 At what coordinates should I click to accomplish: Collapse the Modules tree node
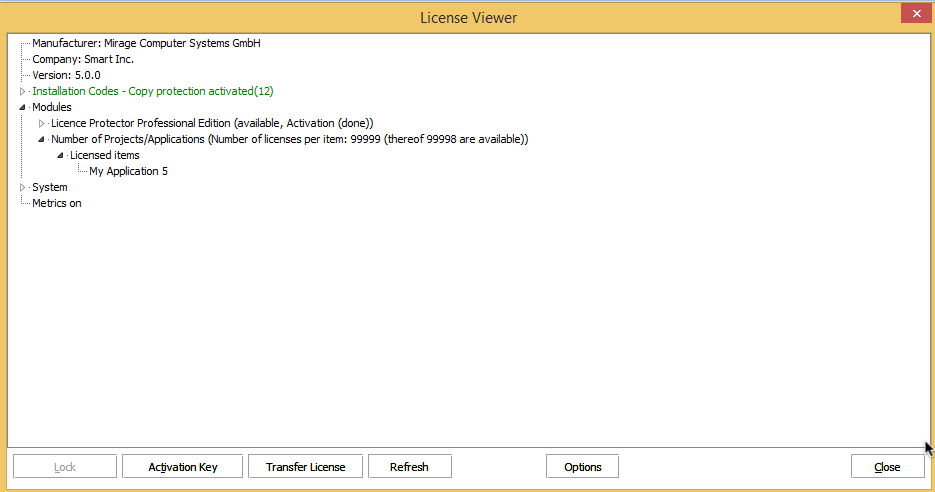coord(23,107)
